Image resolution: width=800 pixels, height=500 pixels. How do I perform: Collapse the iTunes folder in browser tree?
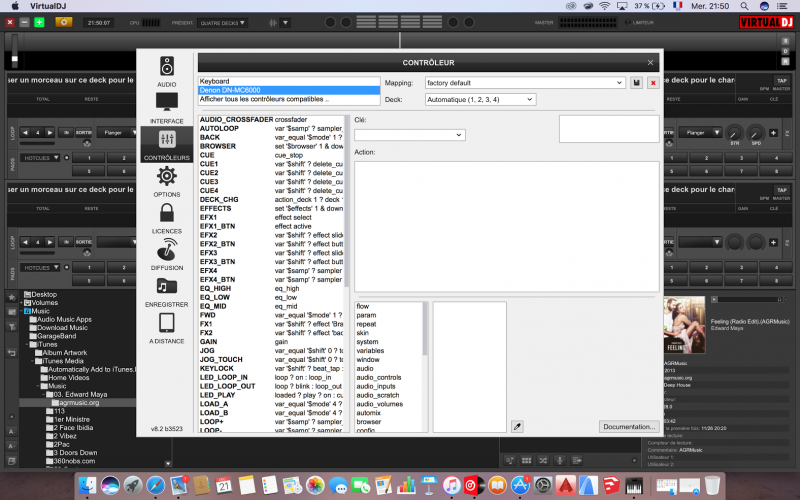29,344
